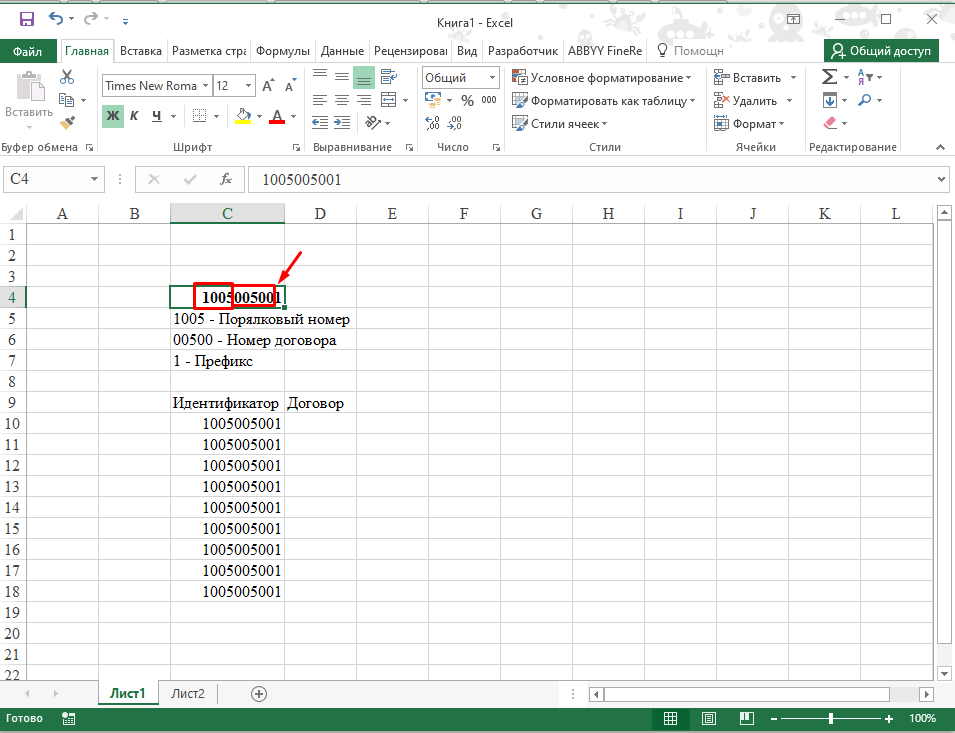Viewport: 955px width, 733px height.
Task: Decrease the font size
Action: pos(291,86)
